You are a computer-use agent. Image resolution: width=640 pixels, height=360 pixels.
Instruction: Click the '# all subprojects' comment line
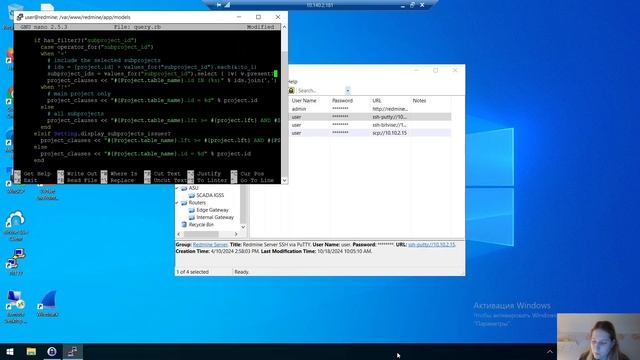click(x=75, y=114)
